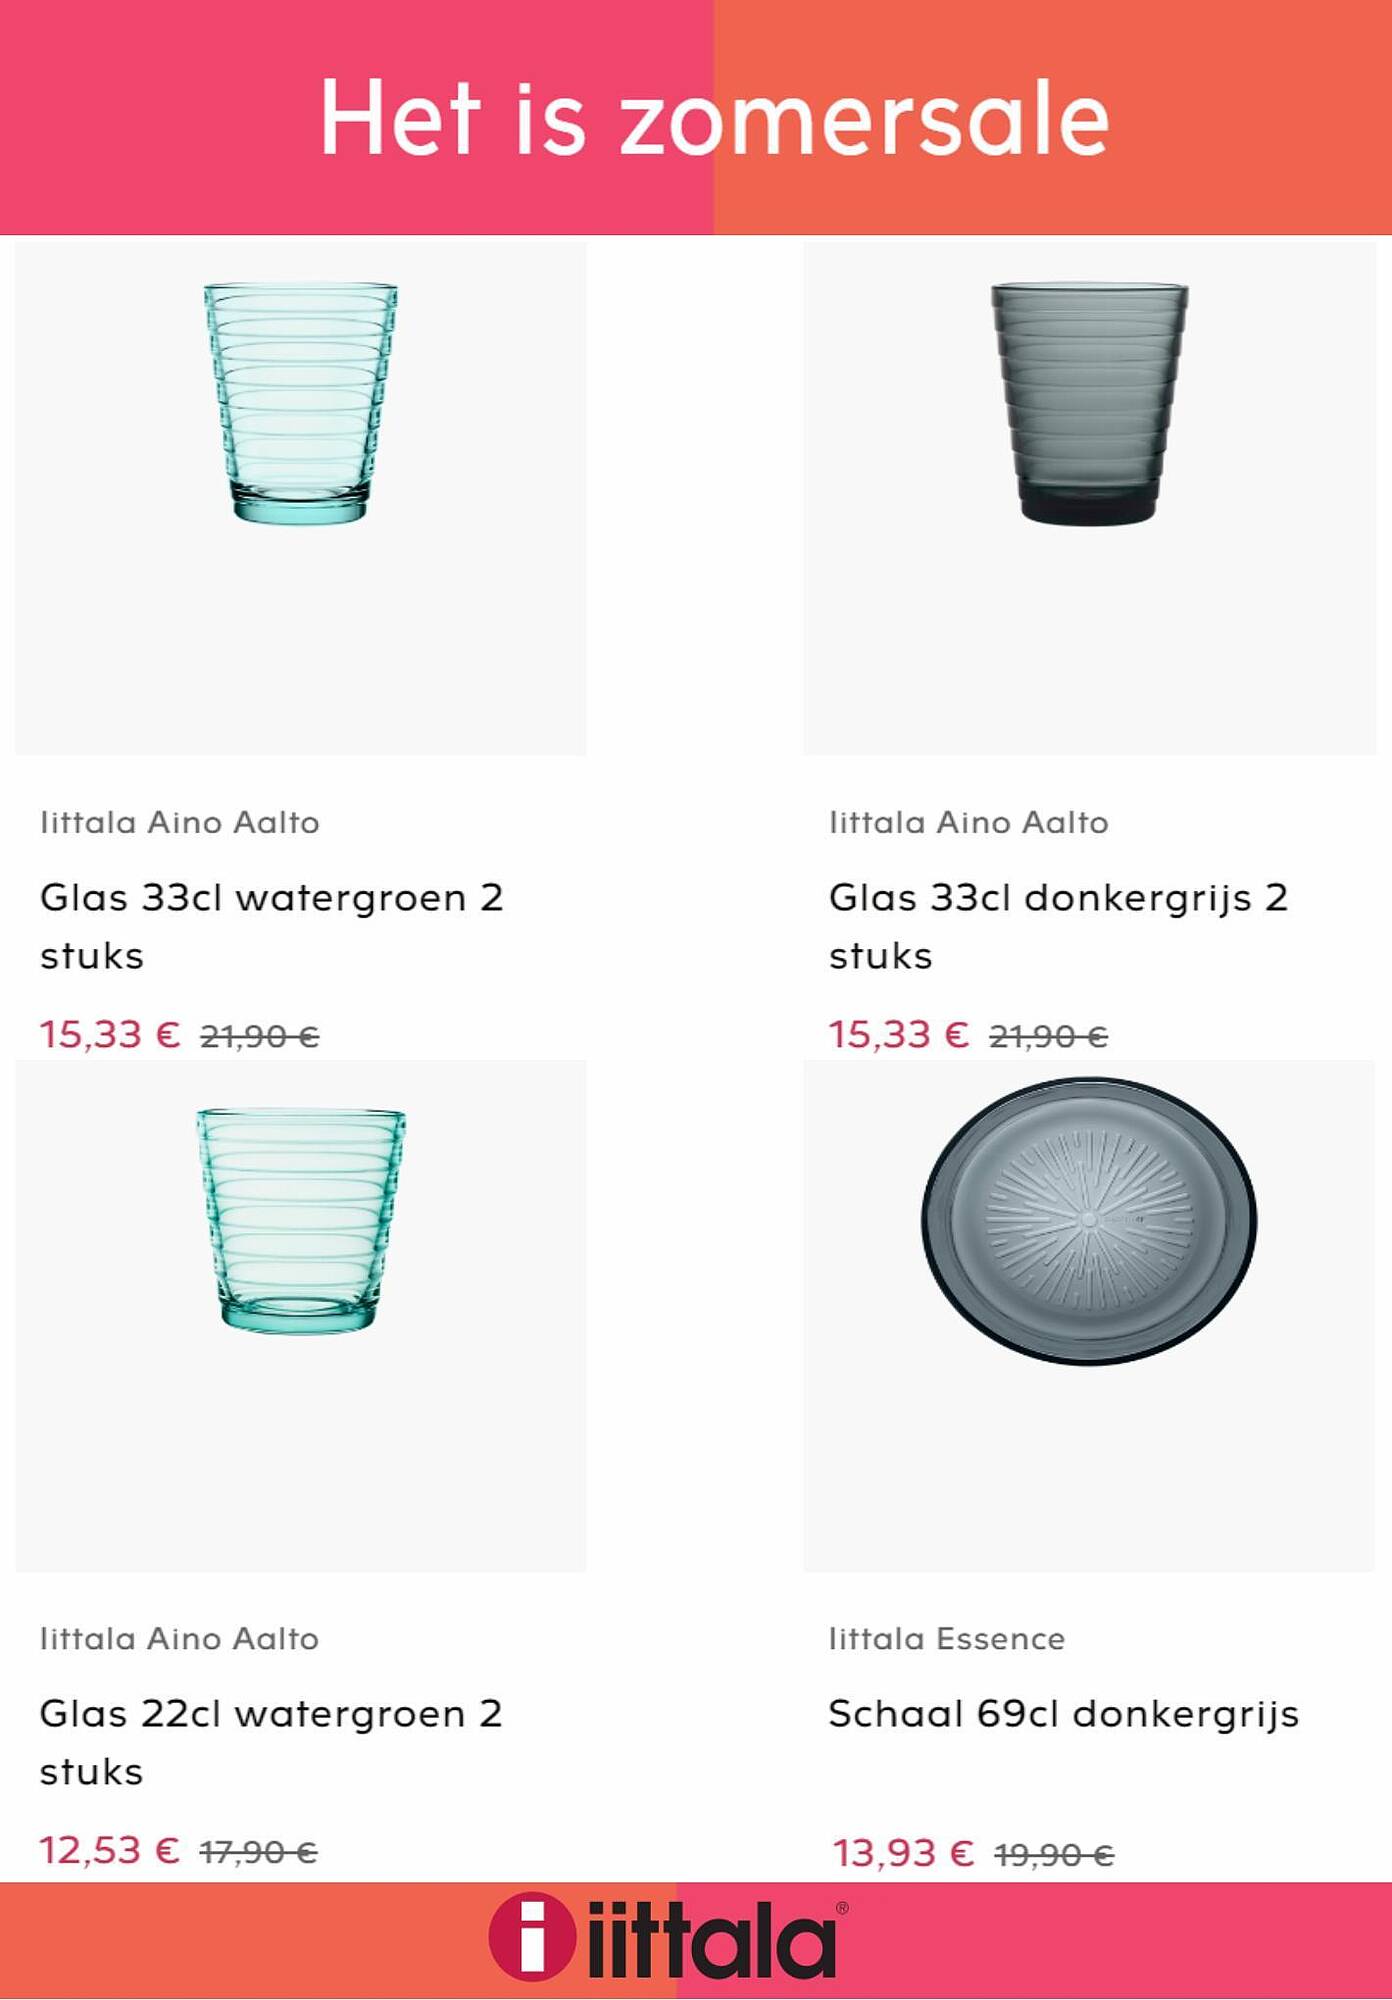
Task: Click 'Iittala Aino Aalto' label above donkergrijs glass
Action: [x=969, y=822]
